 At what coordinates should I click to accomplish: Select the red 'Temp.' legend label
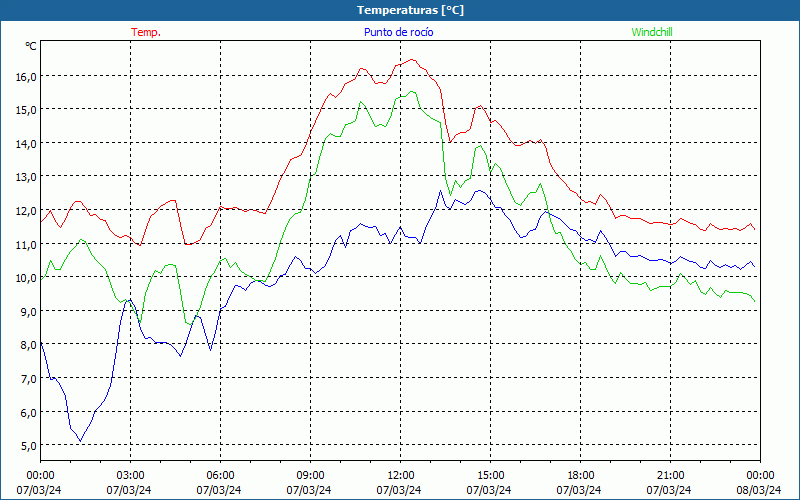146,32
